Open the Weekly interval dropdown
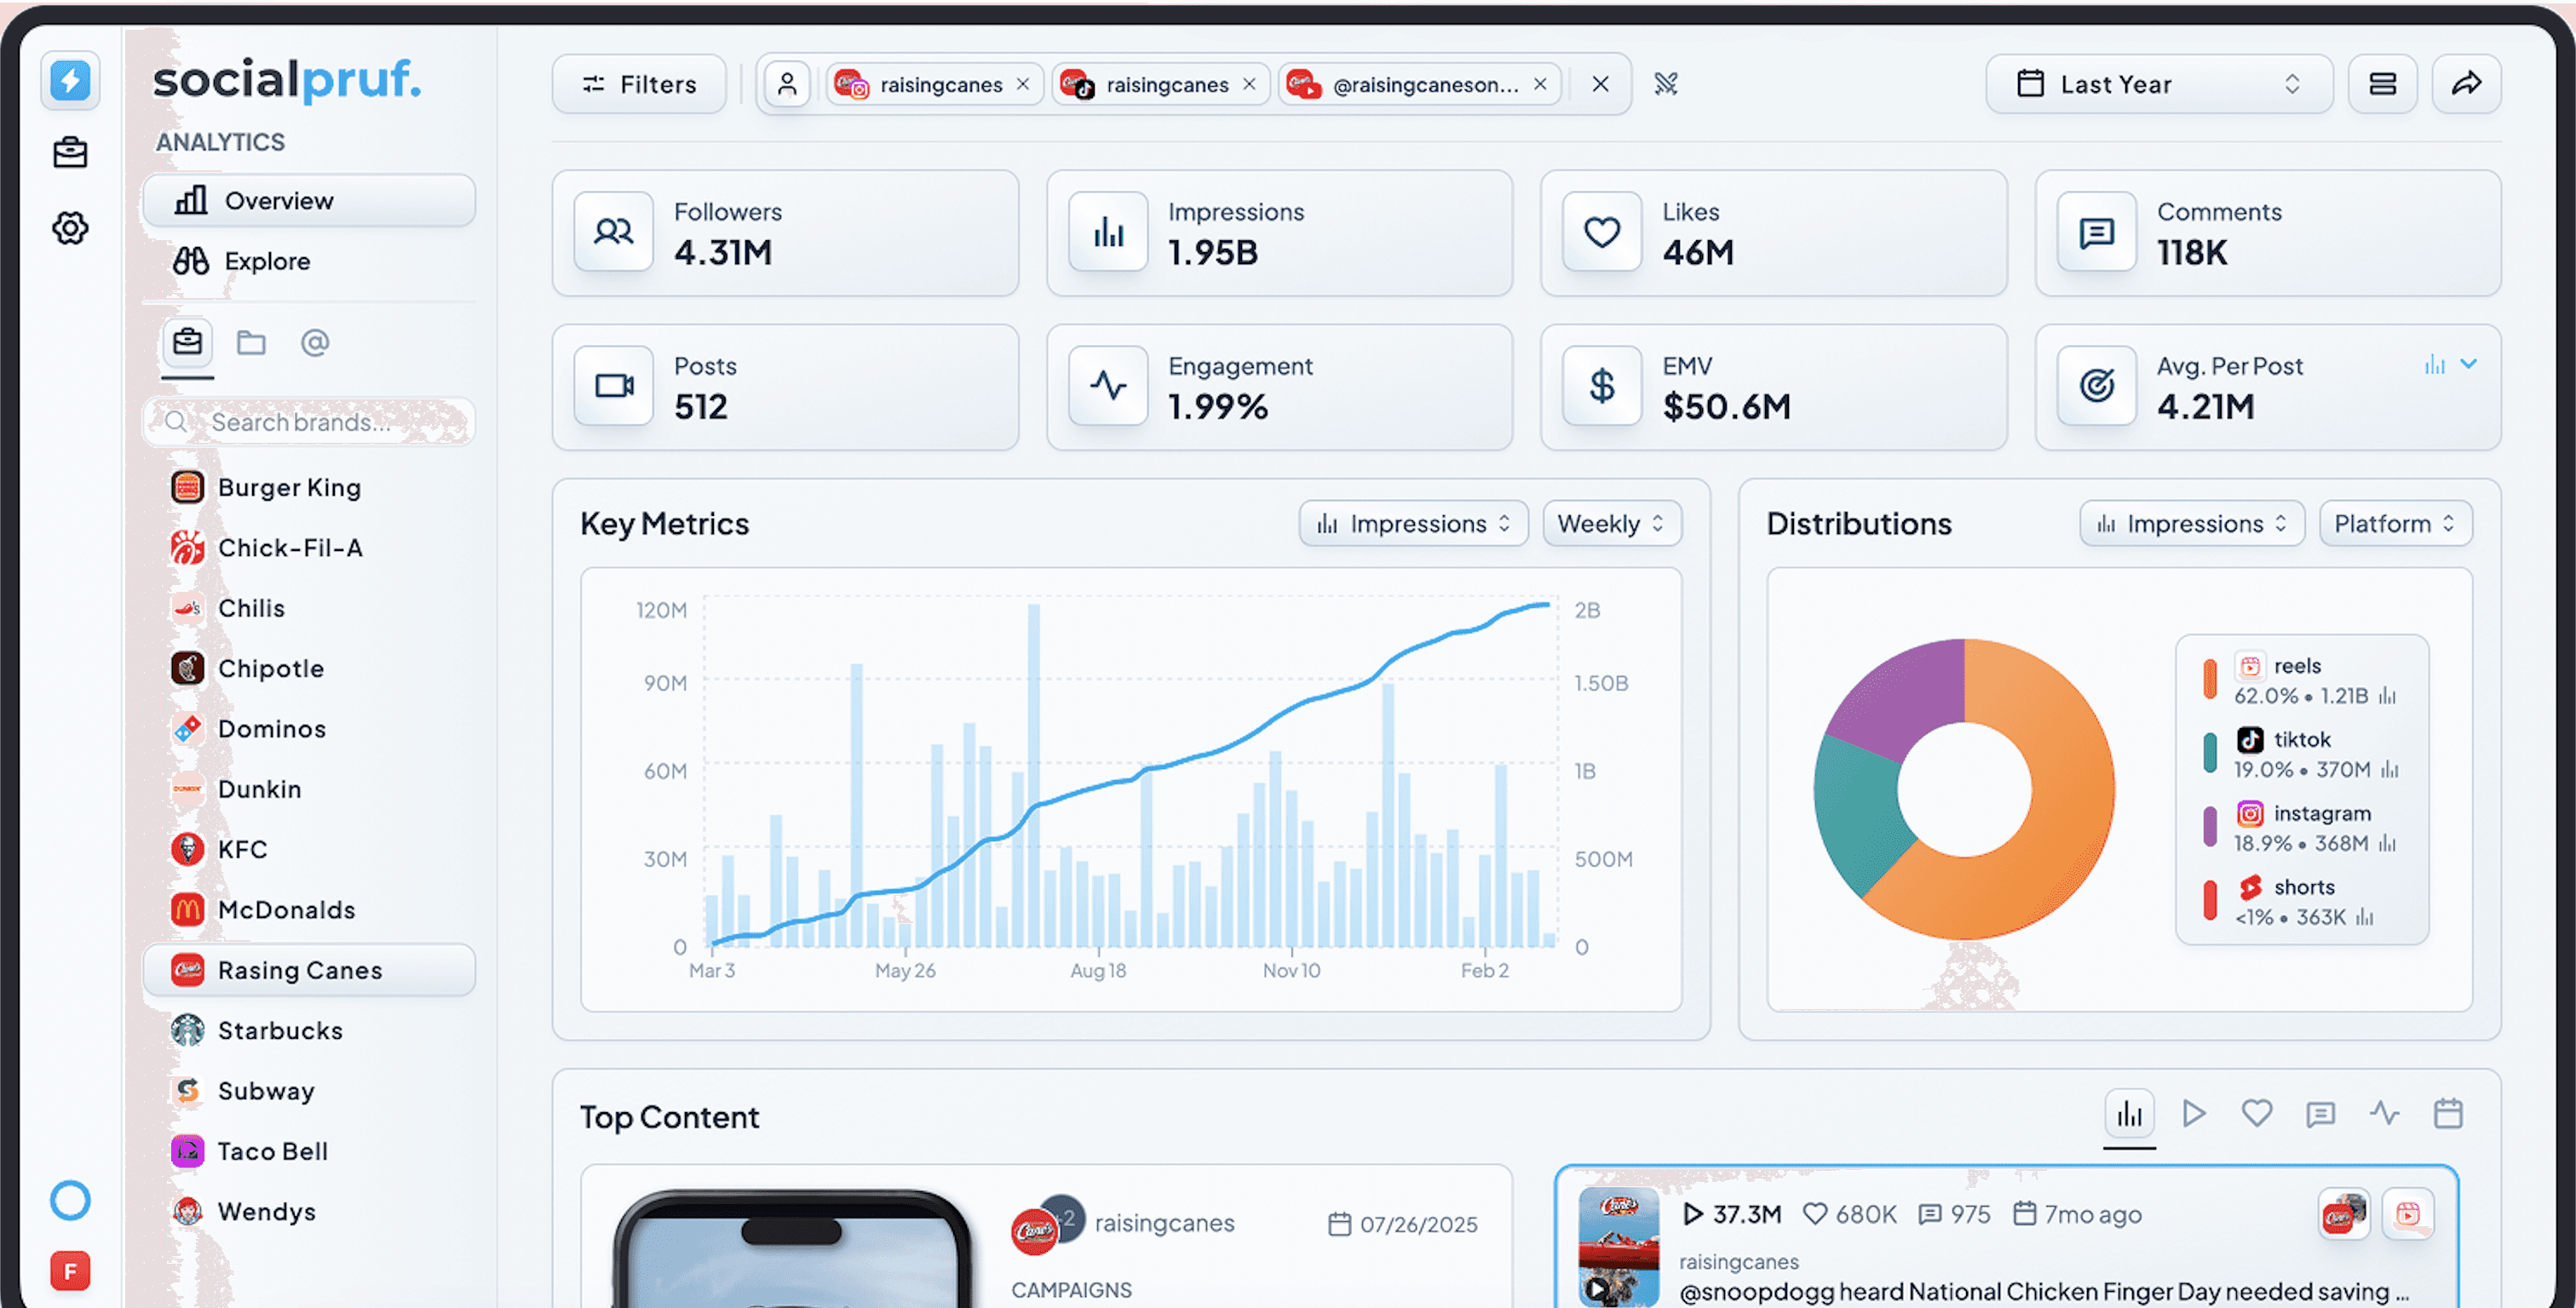 coord(1611,524)
